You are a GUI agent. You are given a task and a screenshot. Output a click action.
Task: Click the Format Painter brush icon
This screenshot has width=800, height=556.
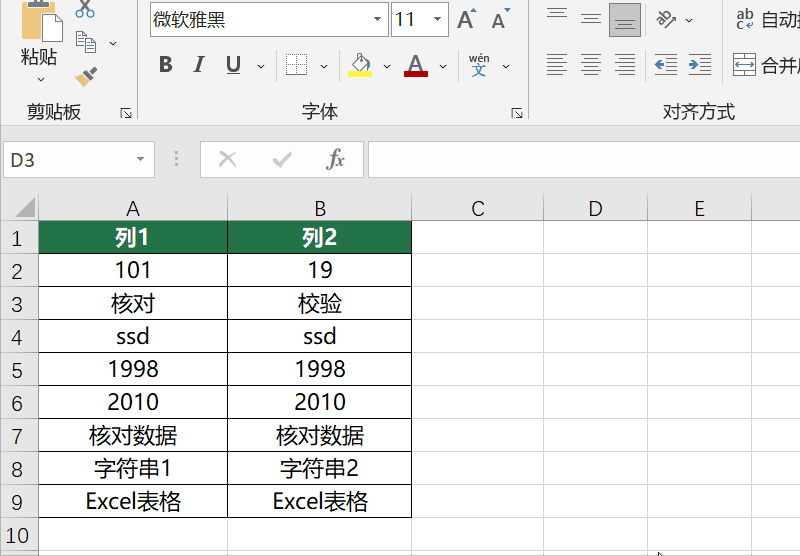86,77
